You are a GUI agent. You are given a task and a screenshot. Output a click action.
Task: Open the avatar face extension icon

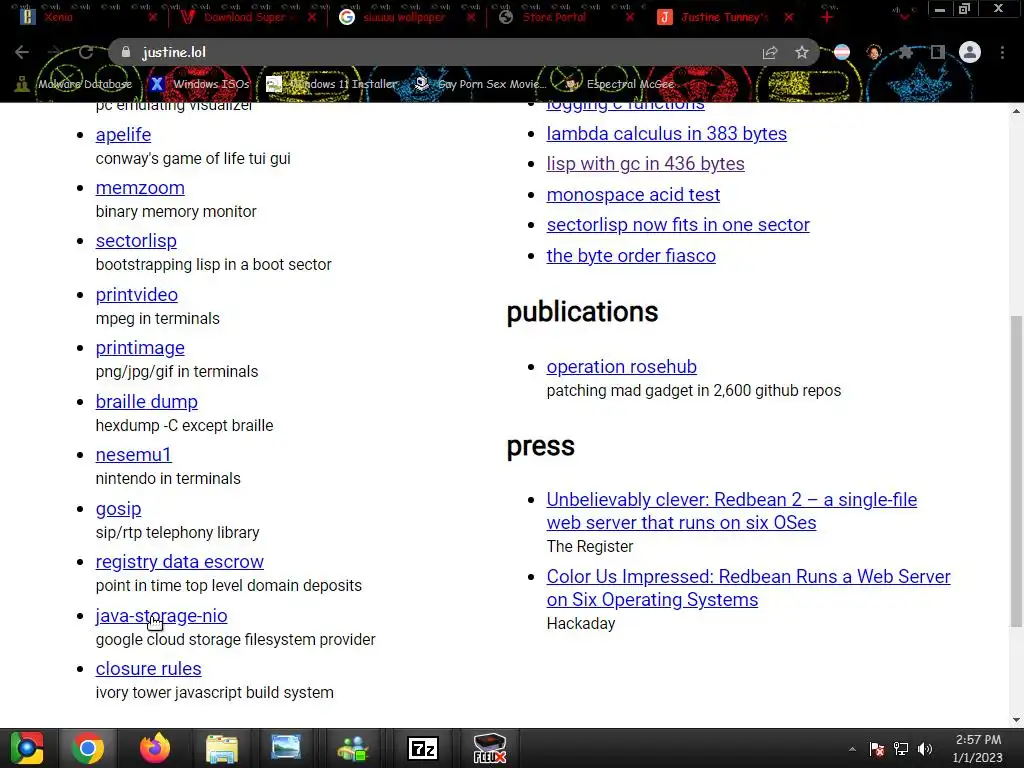pyautogui.click(x=874, y=52)
